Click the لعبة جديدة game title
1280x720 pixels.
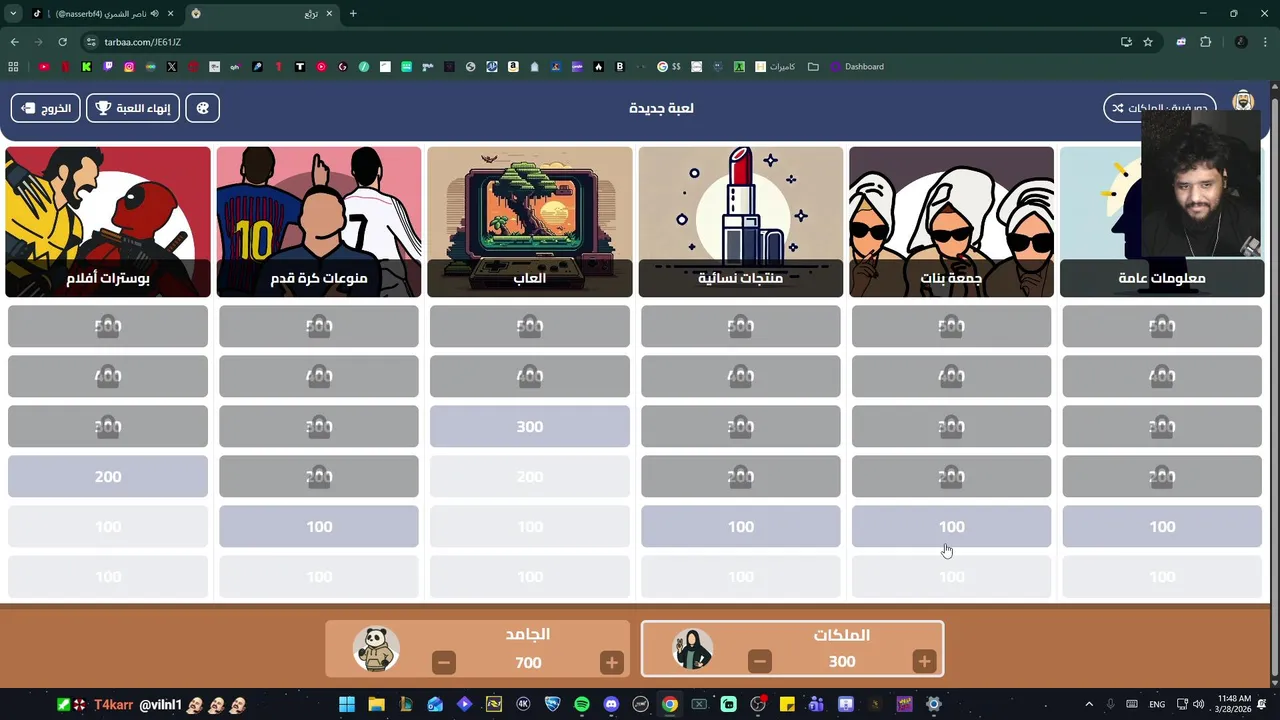[x=661, y=108]
